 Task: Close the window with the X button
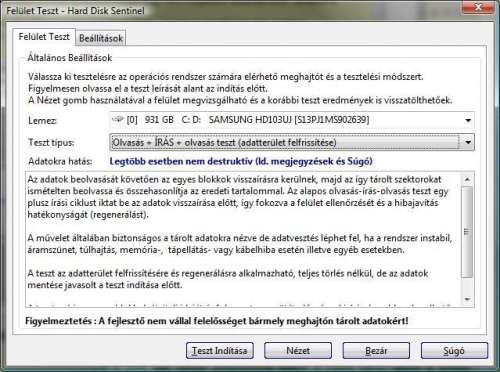coord(479,7)
